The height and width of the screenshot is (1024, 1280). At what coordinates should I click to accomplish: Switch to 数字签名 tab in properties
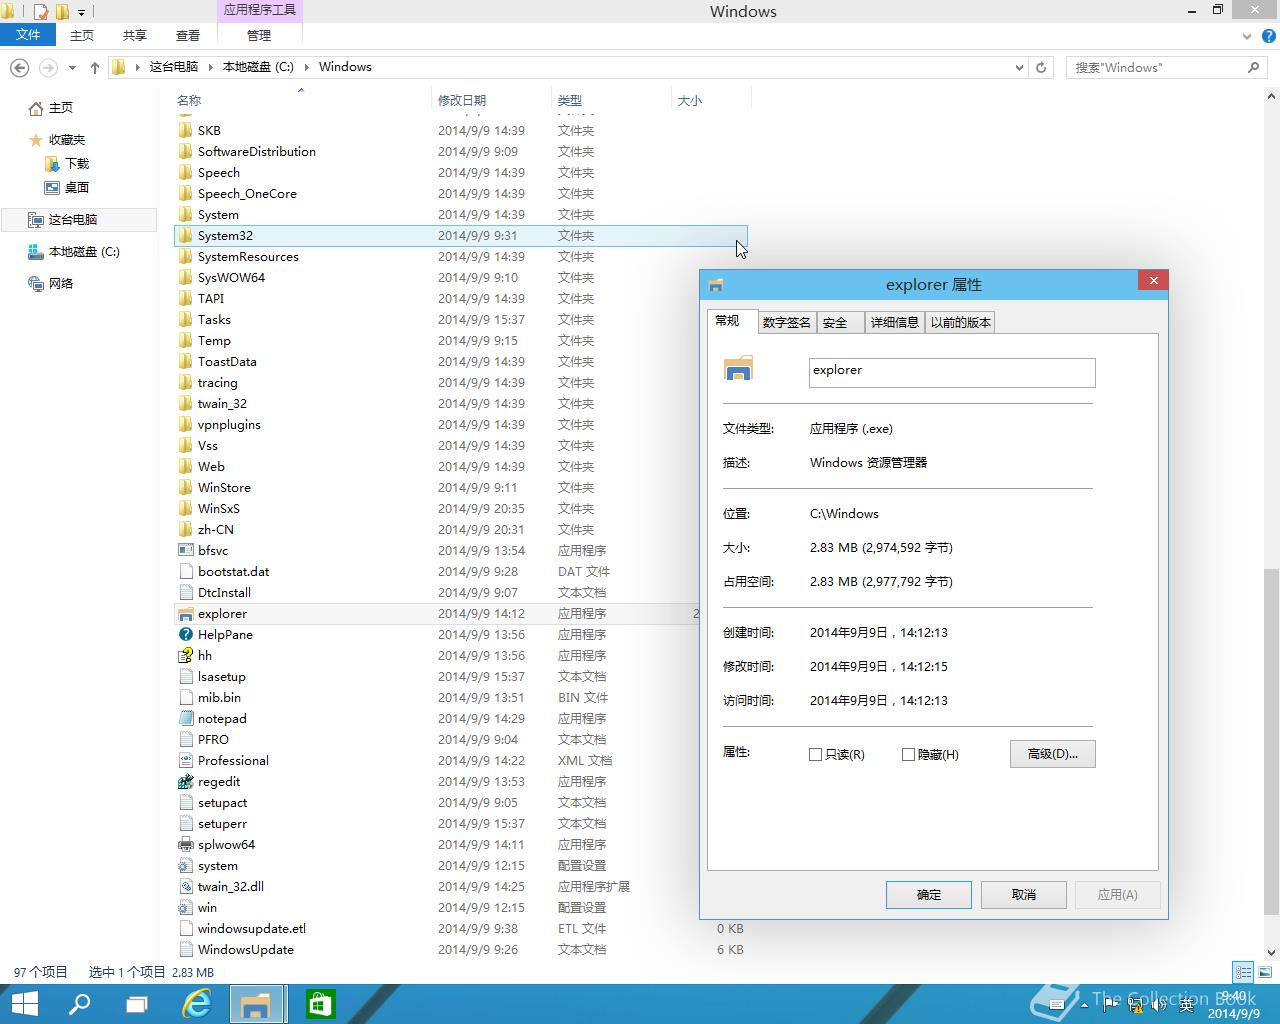pos(786,322)
